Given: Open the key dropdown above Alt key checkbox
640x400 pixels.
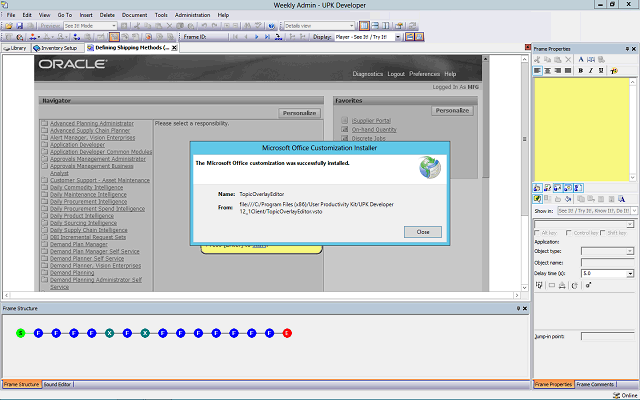Looking at the screenshot, I should pos(630,224).
